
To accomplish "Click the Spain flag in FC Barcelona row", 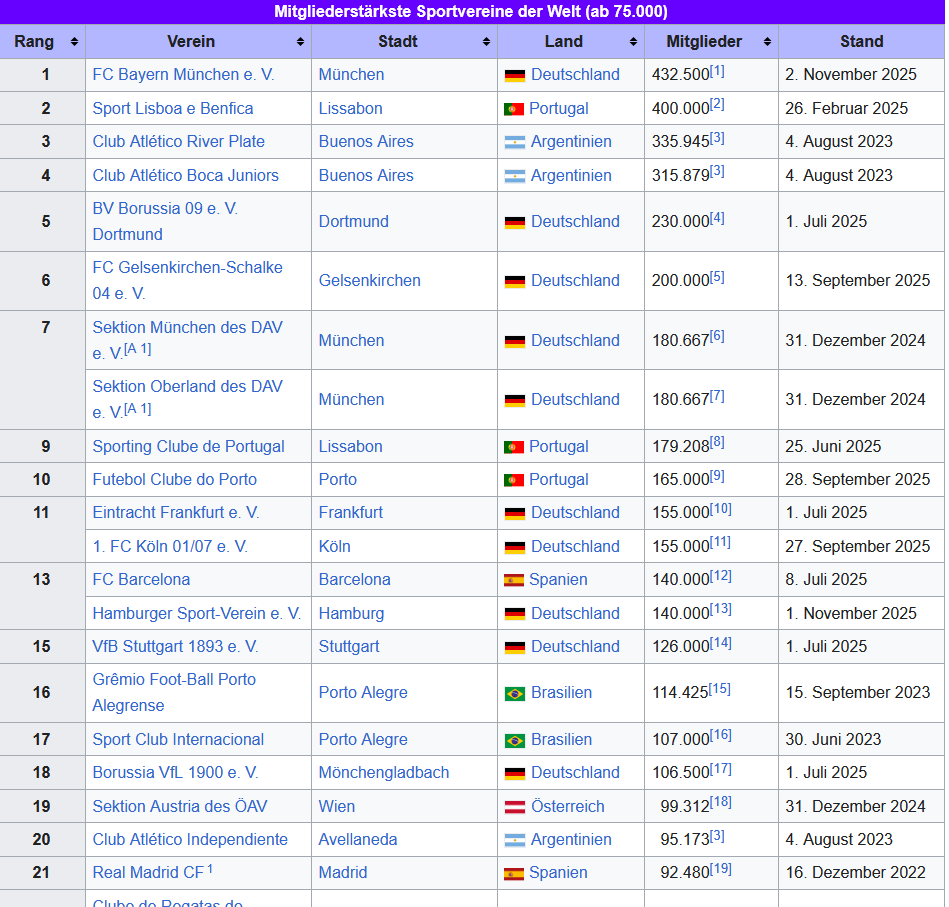I will (514, 581).
